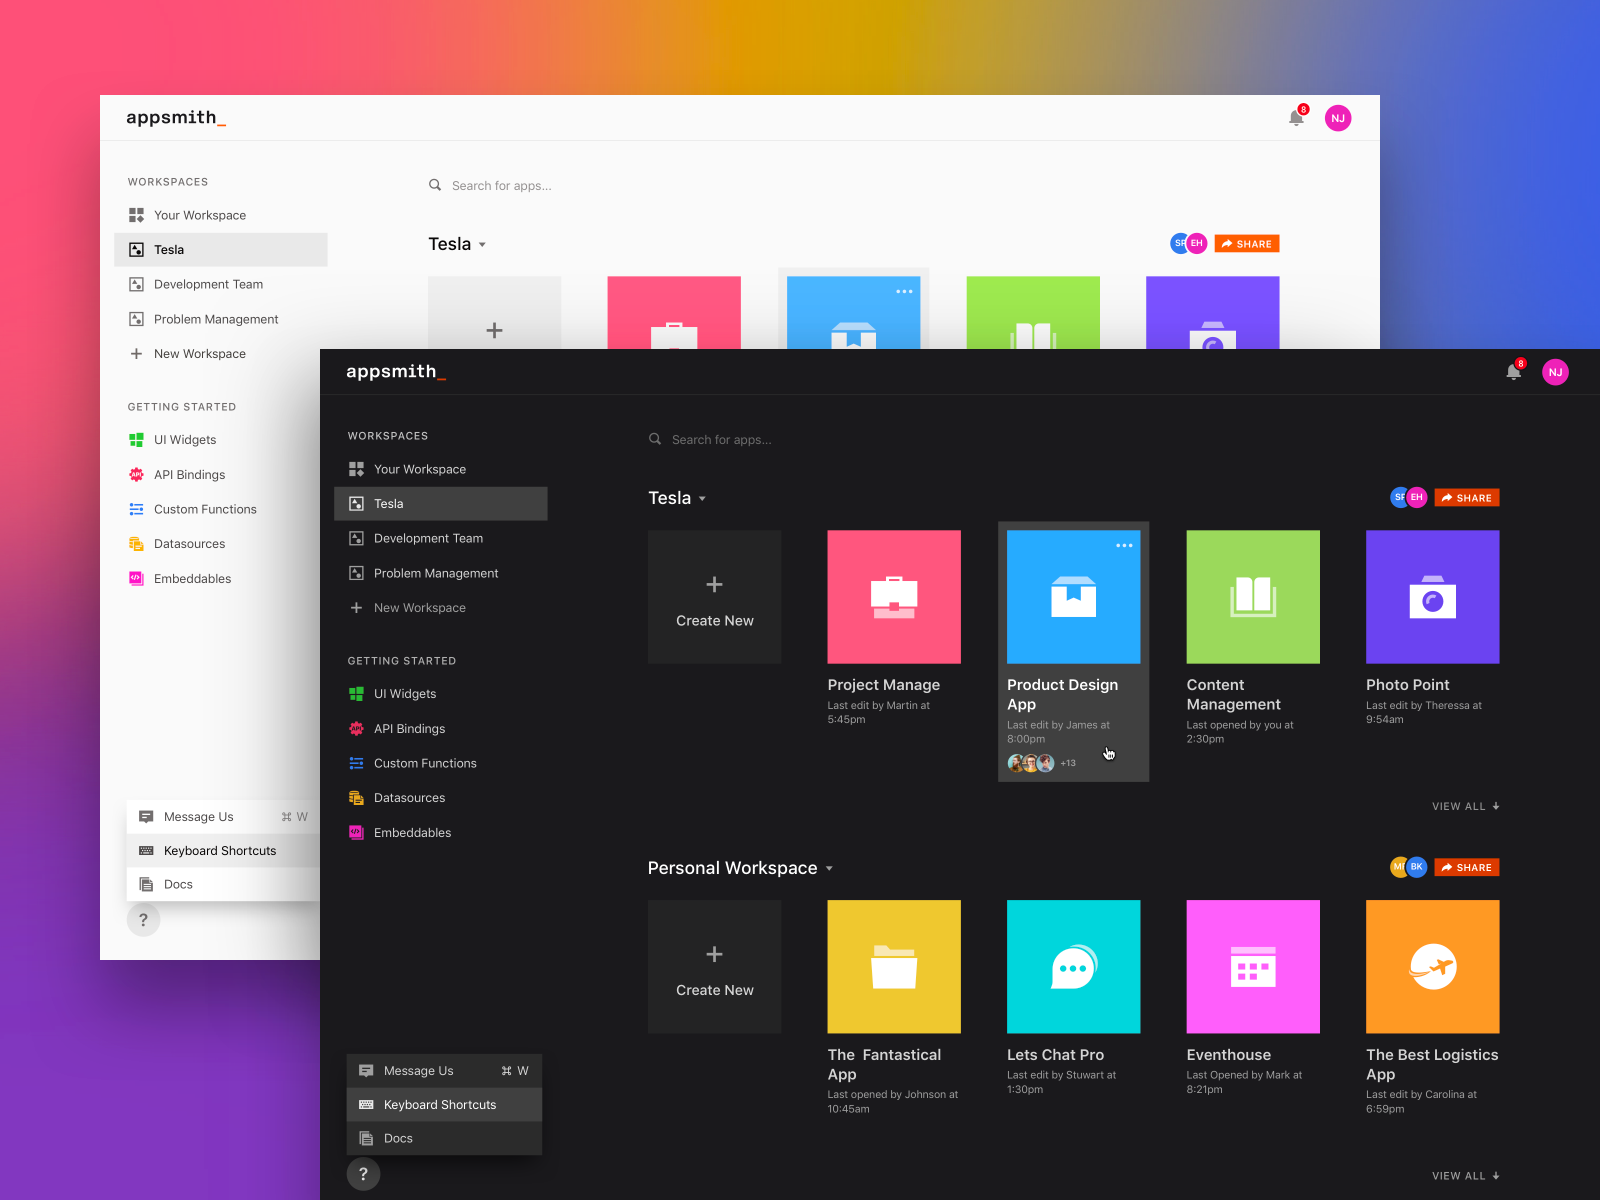
Task: Select the Development Team workspace
Action: tap(427, 538)
